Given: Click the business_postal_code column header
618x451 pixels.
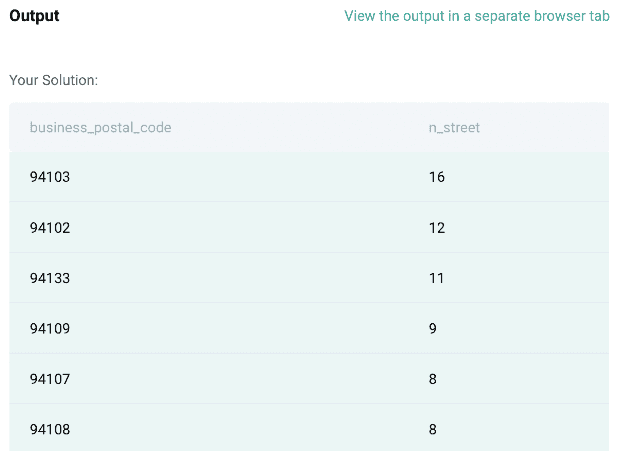Looking at the screenshot, I should (x=100, y=127).
